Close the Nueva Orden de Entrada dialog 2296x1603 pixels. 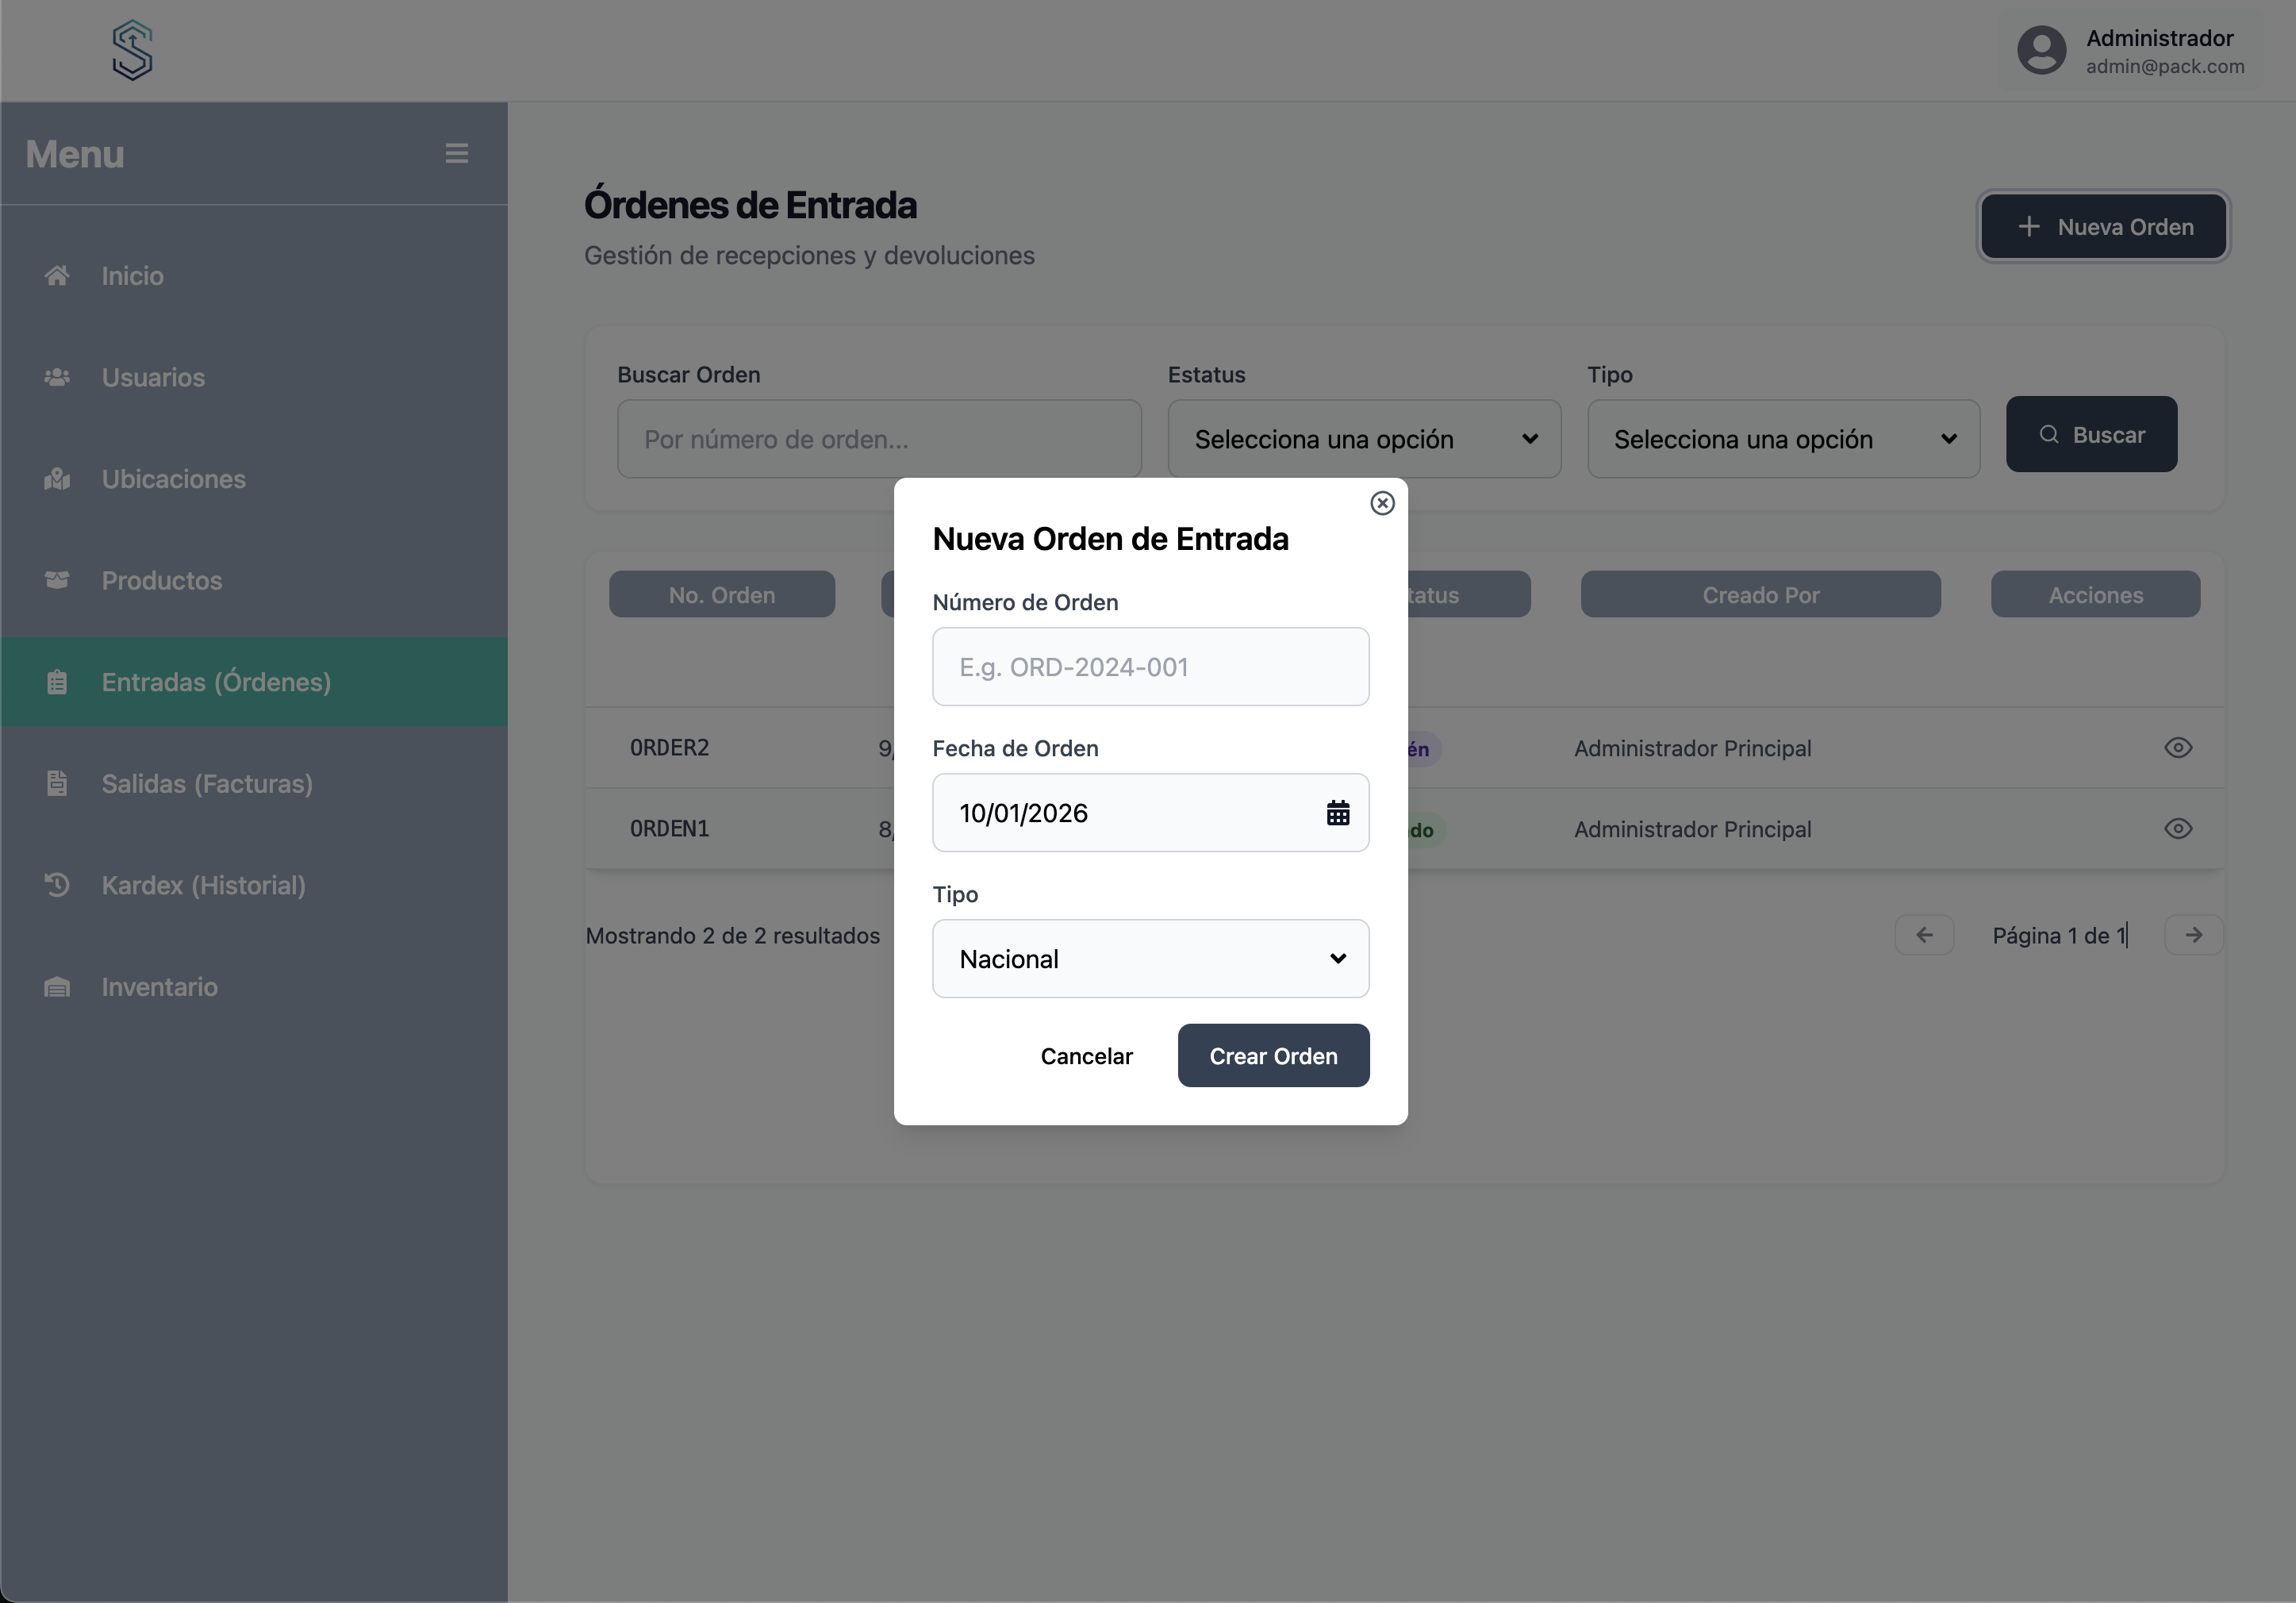pyautogui.click(x=1382, y=503)
